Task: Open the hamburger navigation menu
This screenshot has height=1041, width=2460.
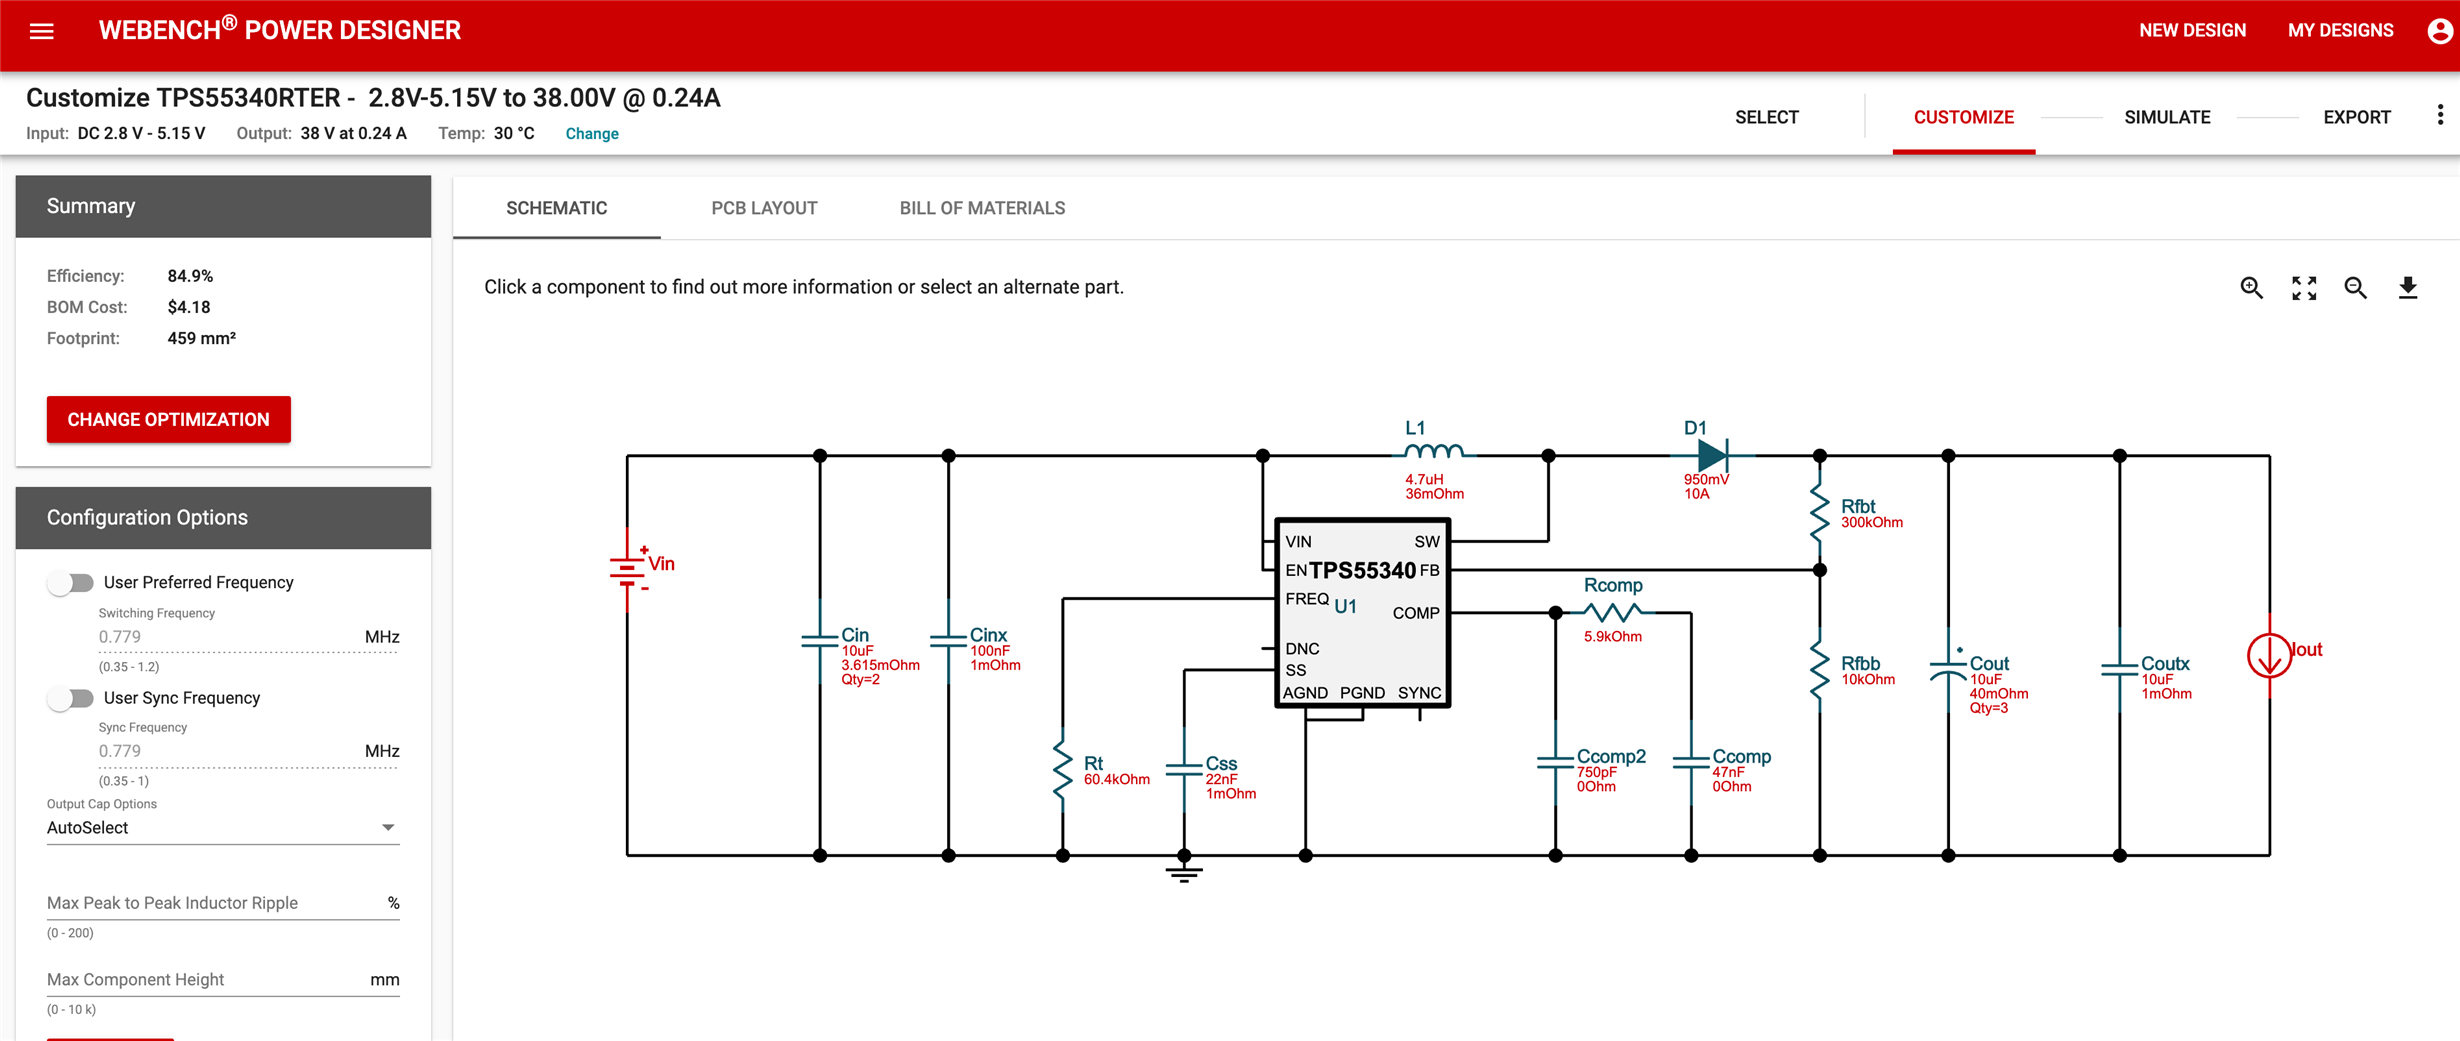Action: [x=41, y=31]
